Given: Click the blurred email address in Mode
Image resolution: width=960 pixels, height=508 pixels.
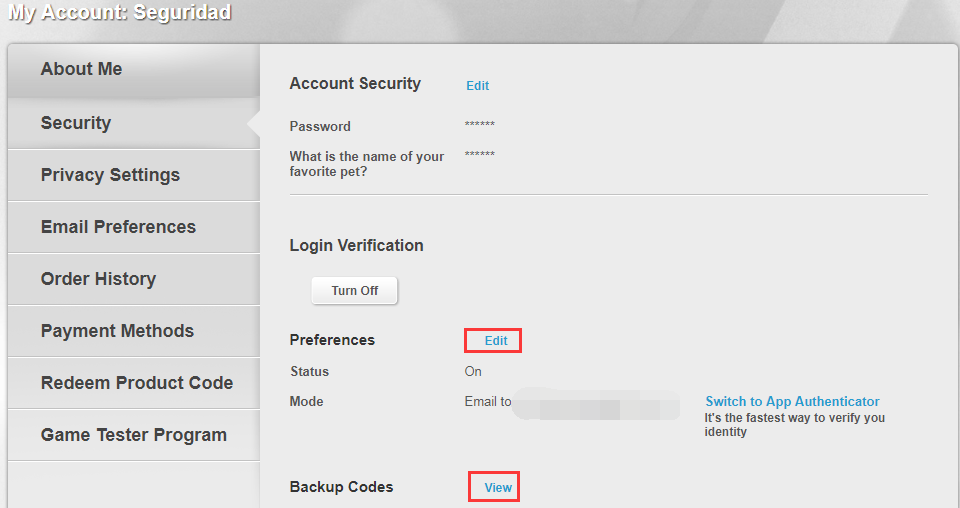Looking at the screenshot, I should pyautogui.click(x=596, y=403).
